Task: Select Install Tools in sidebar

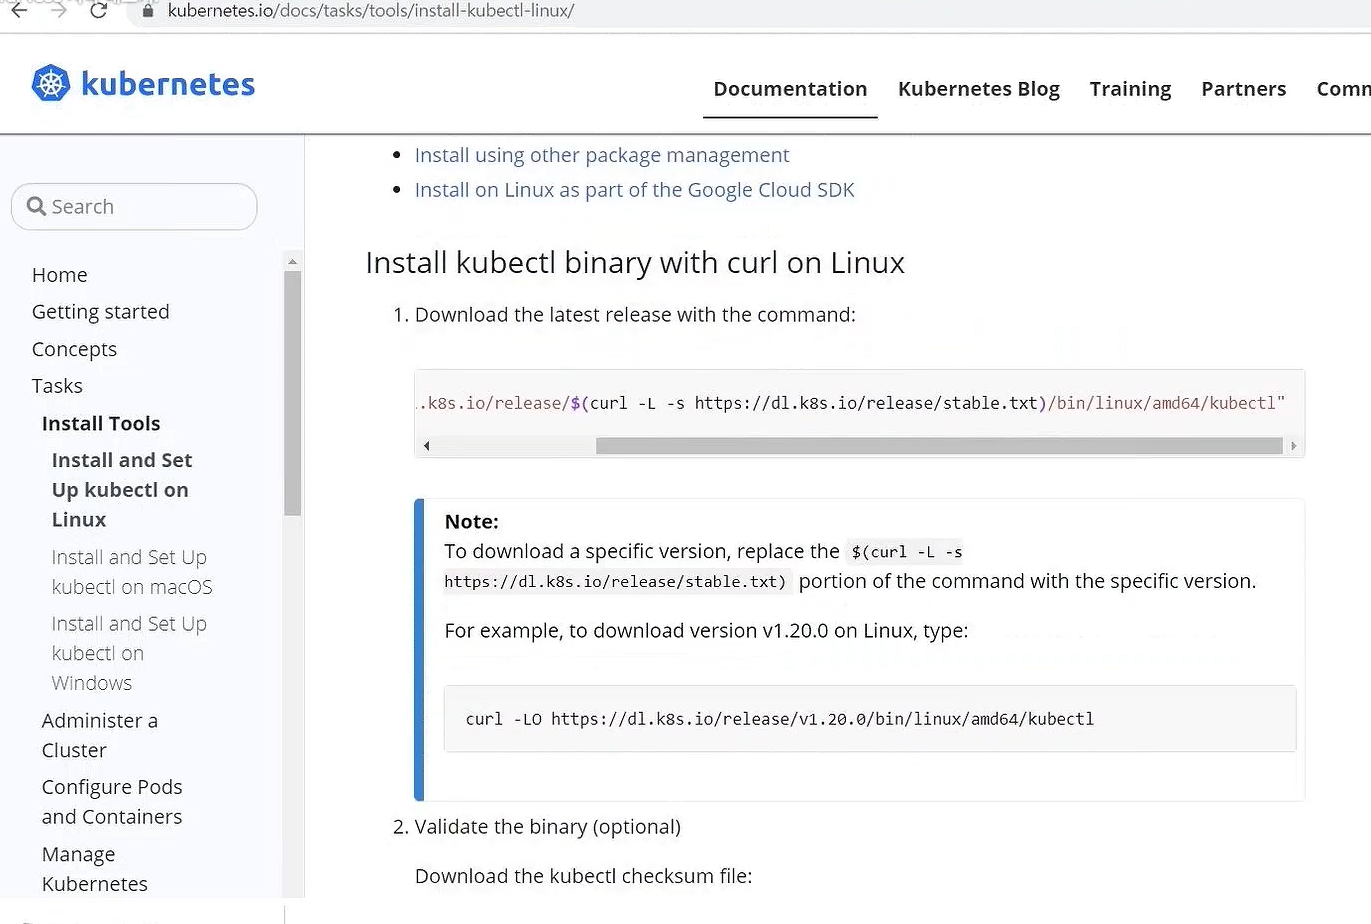Action: pos(101,423)
